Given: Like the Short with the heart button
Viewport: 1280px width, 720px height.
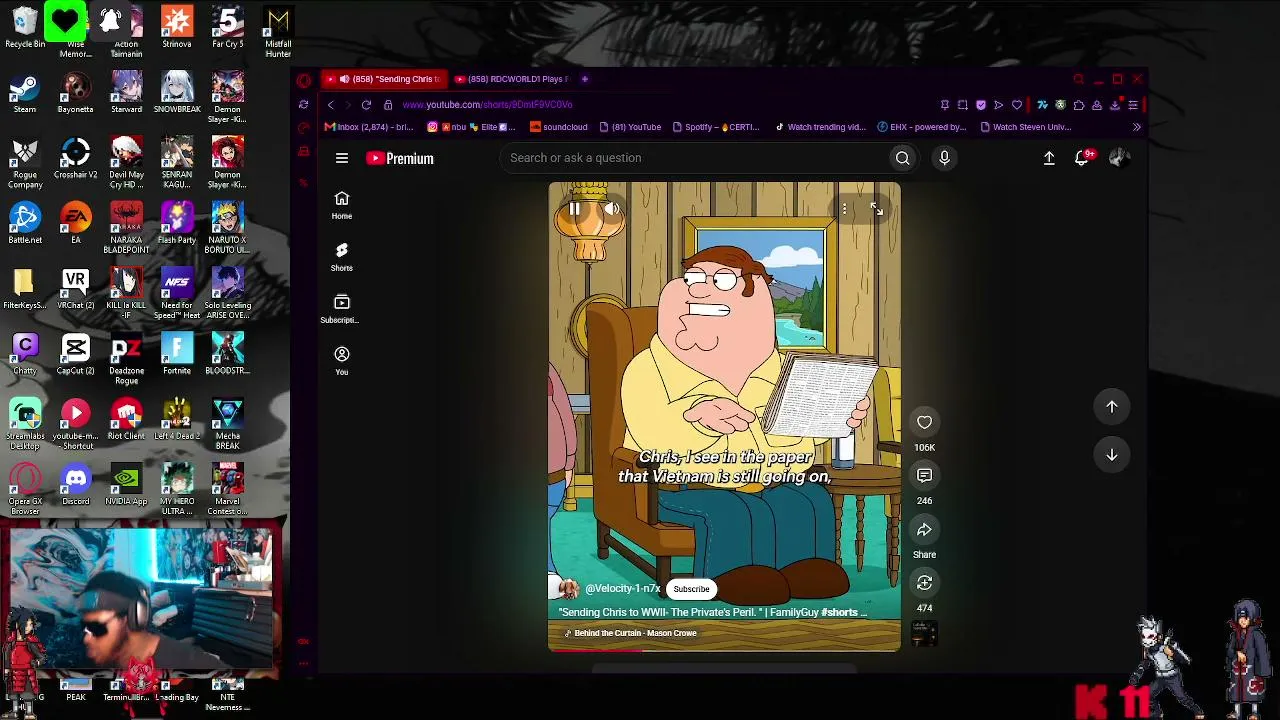Looking at the screenshot, I should coord(924,422).
